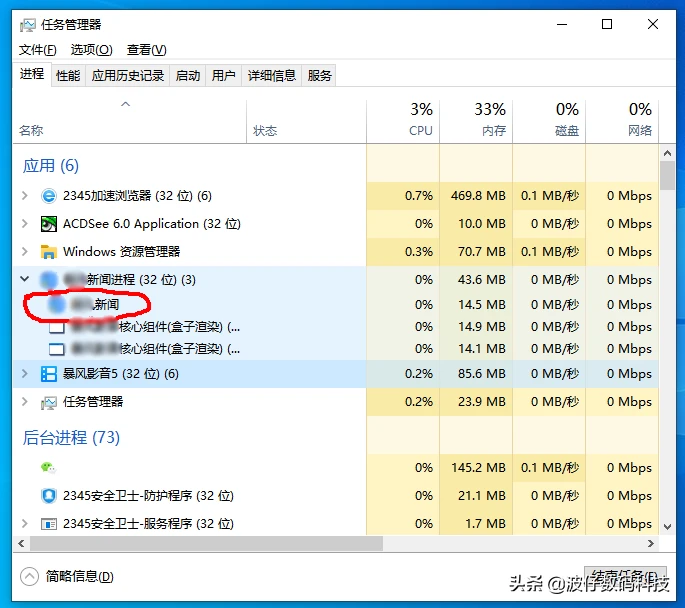Click the 85.6 MB memory value
The width and height of the screenshot is (685, 608).
point(481,374)
